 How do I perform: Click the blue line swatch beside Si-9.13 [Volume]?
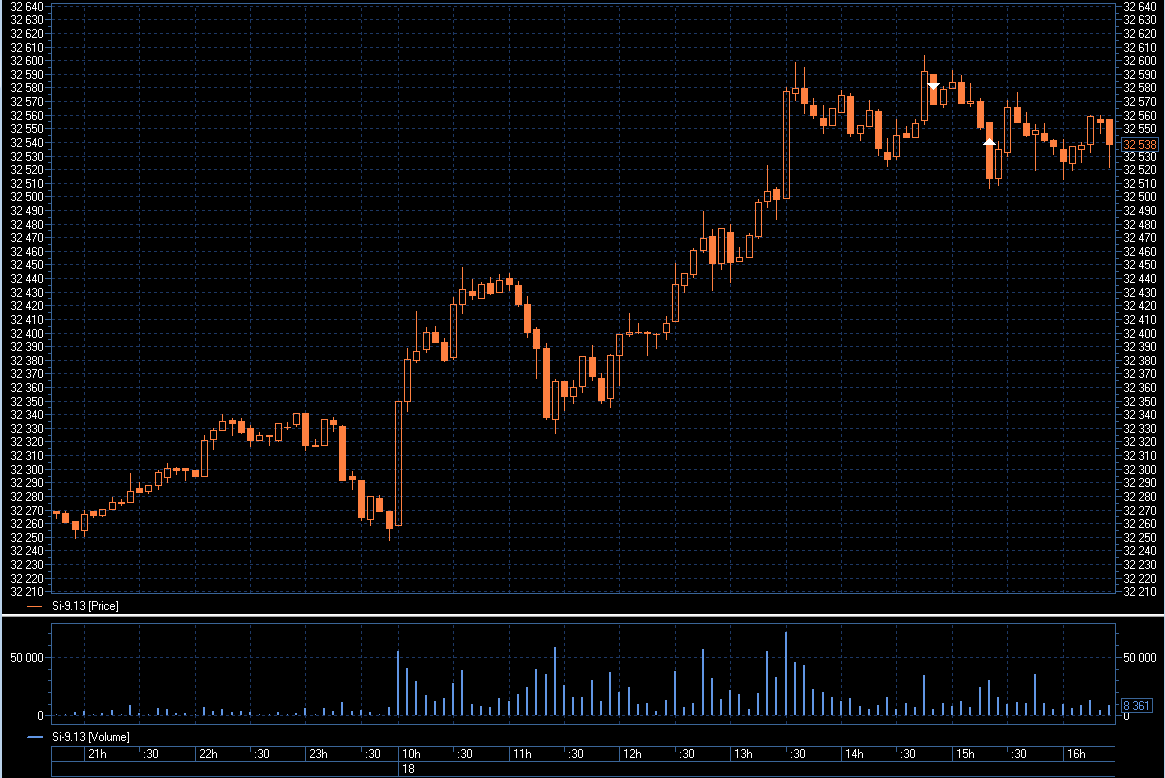pyautogui.click(x=34, y=737)
